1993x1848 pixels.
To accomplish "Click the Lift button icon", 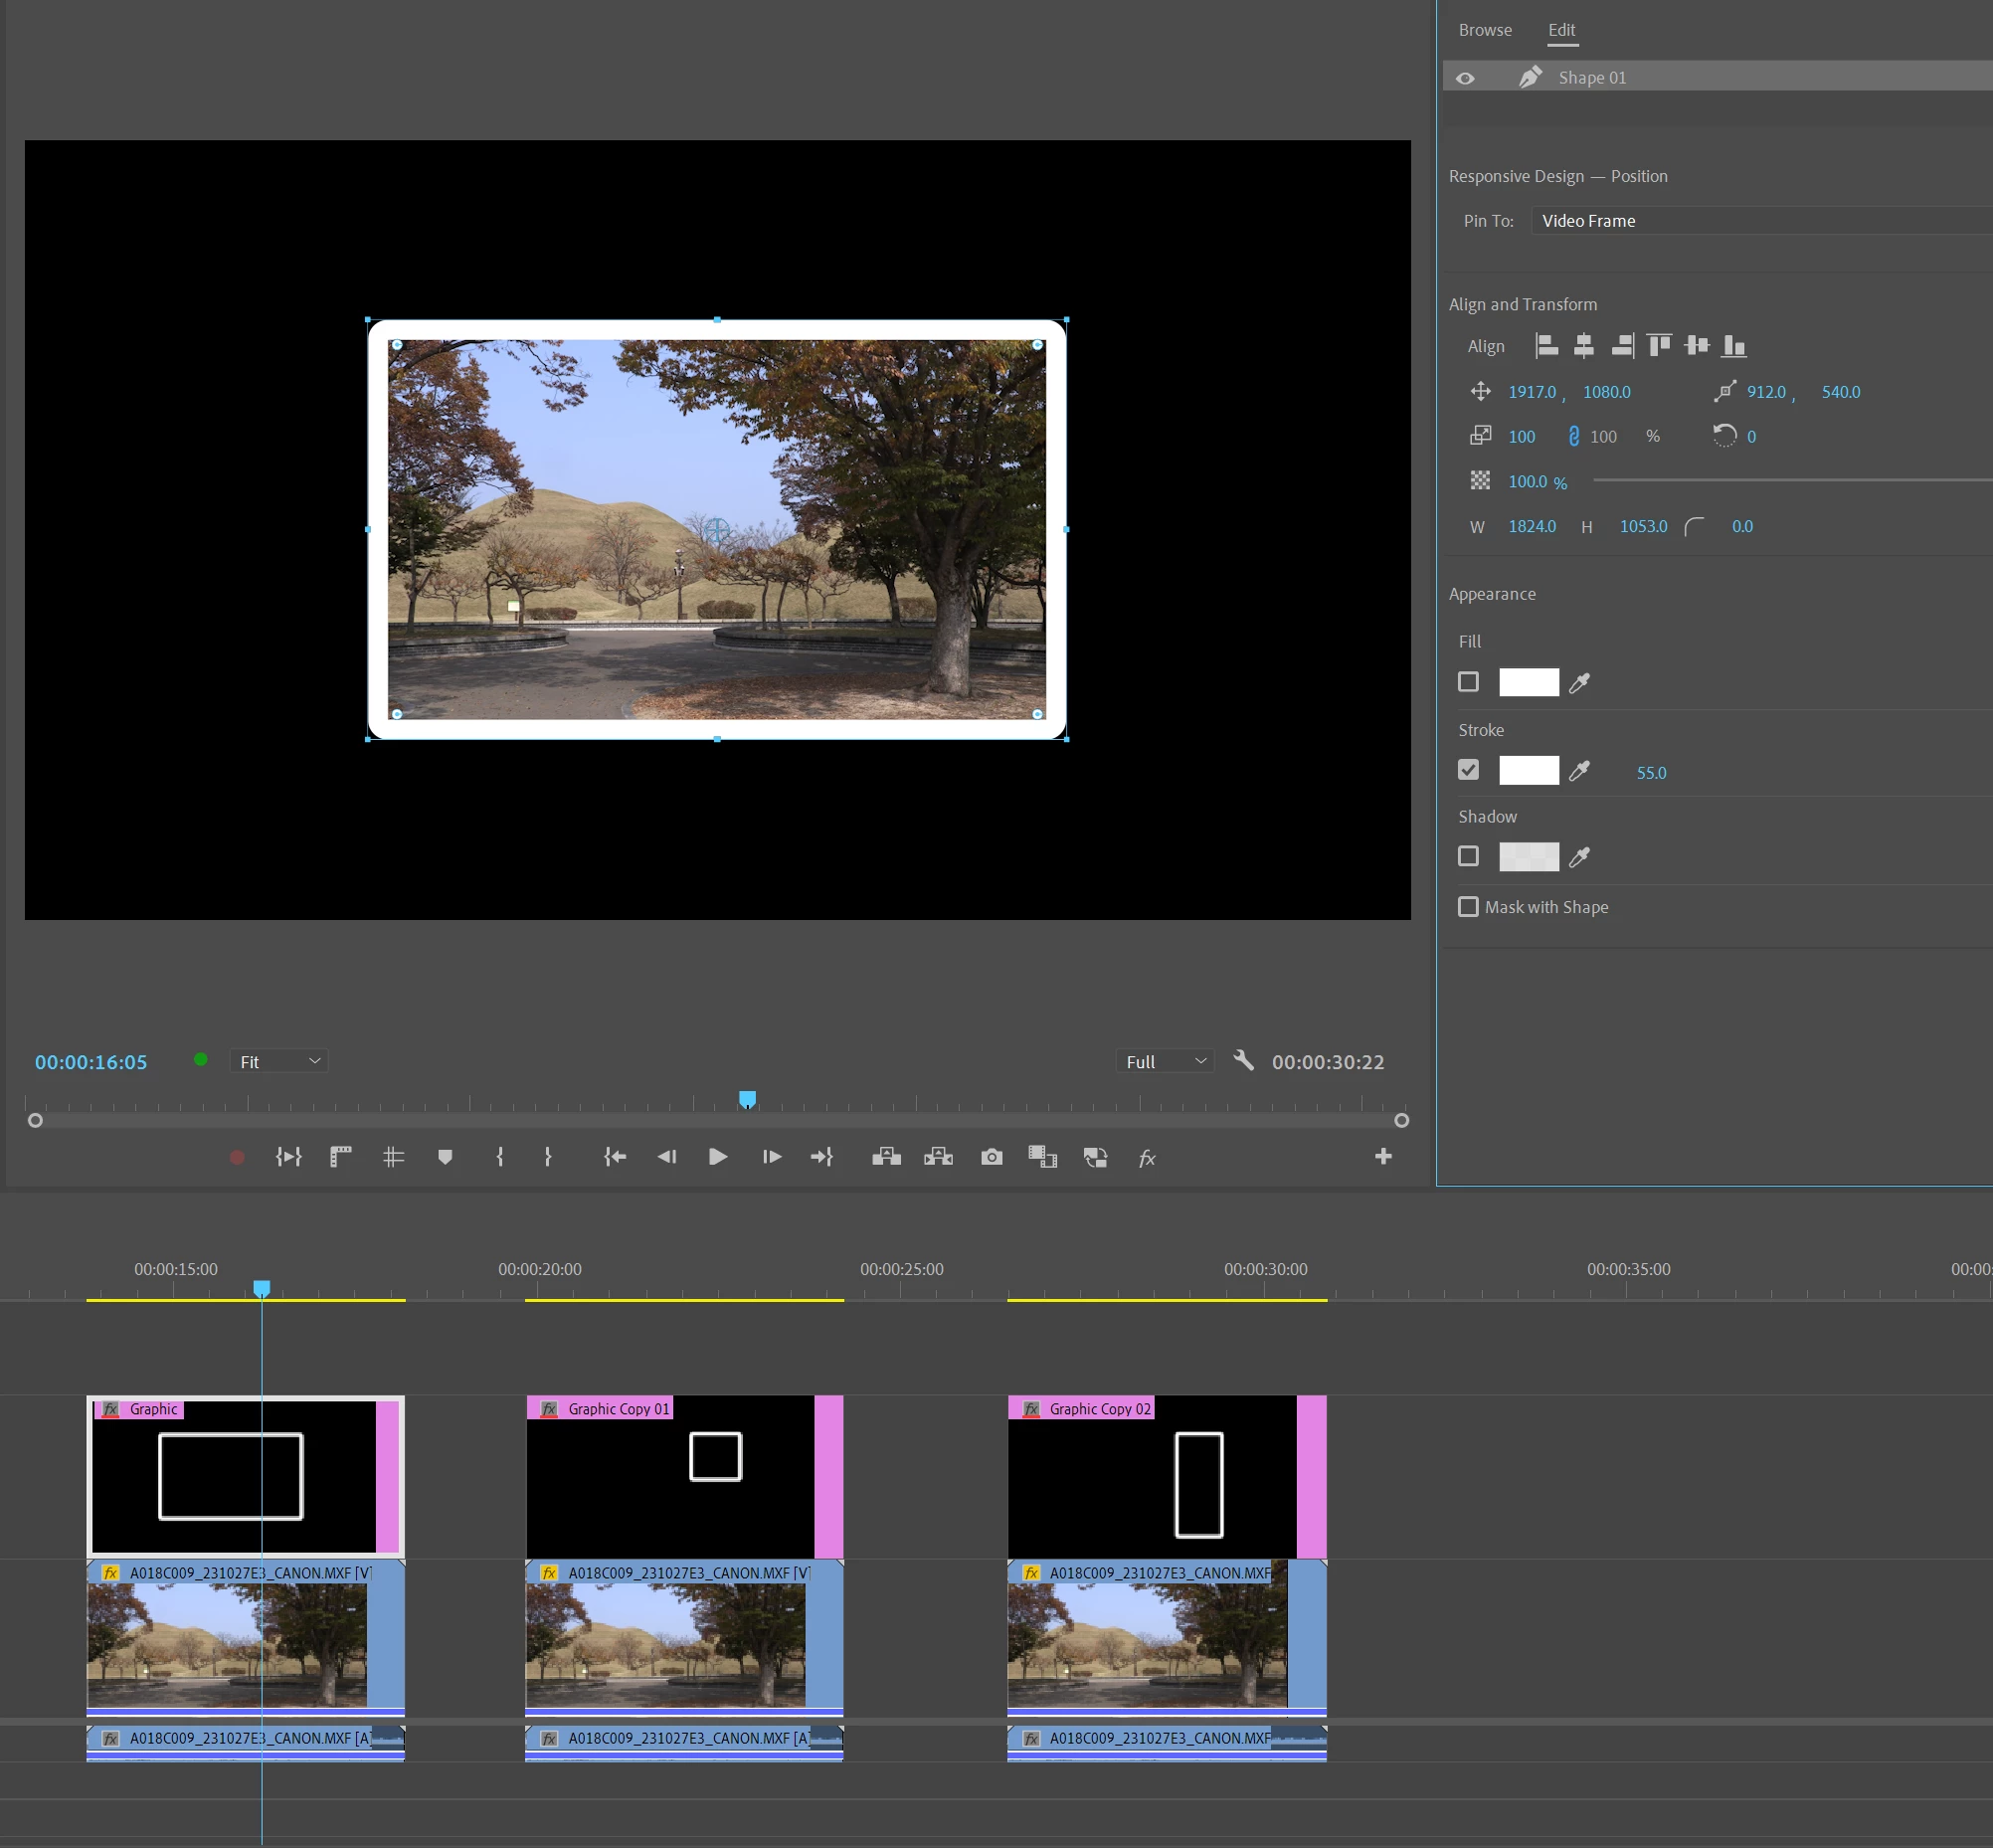I will click(x=886, y=1157).
